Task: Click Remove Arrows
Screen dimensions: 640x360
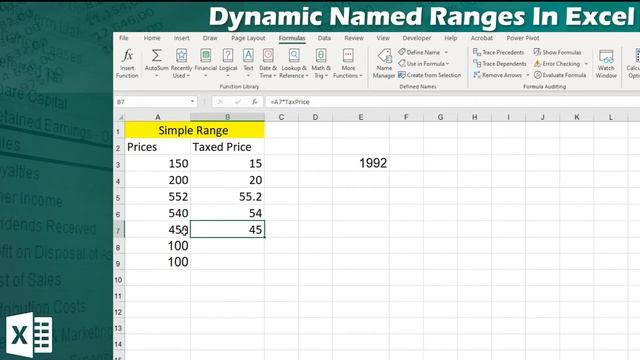Action: coord(498,75)
